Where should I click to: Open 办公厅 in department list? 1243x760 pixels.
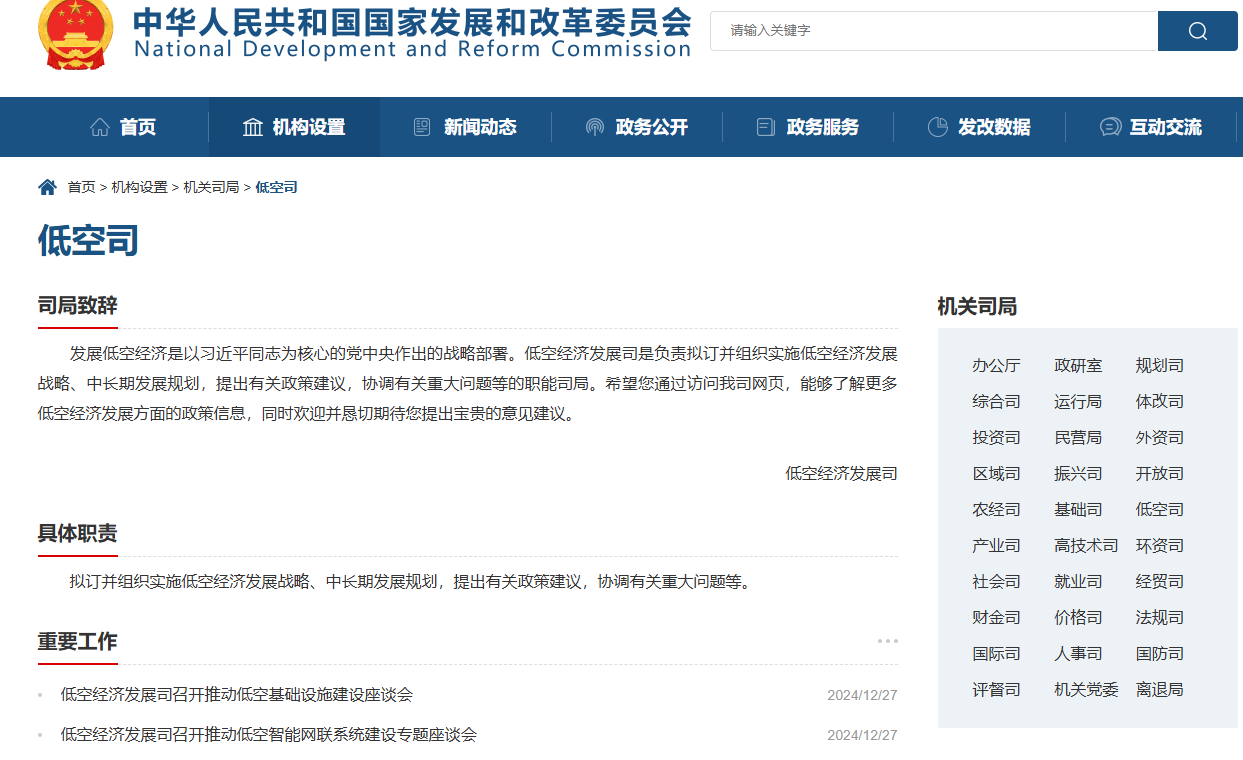996,365
